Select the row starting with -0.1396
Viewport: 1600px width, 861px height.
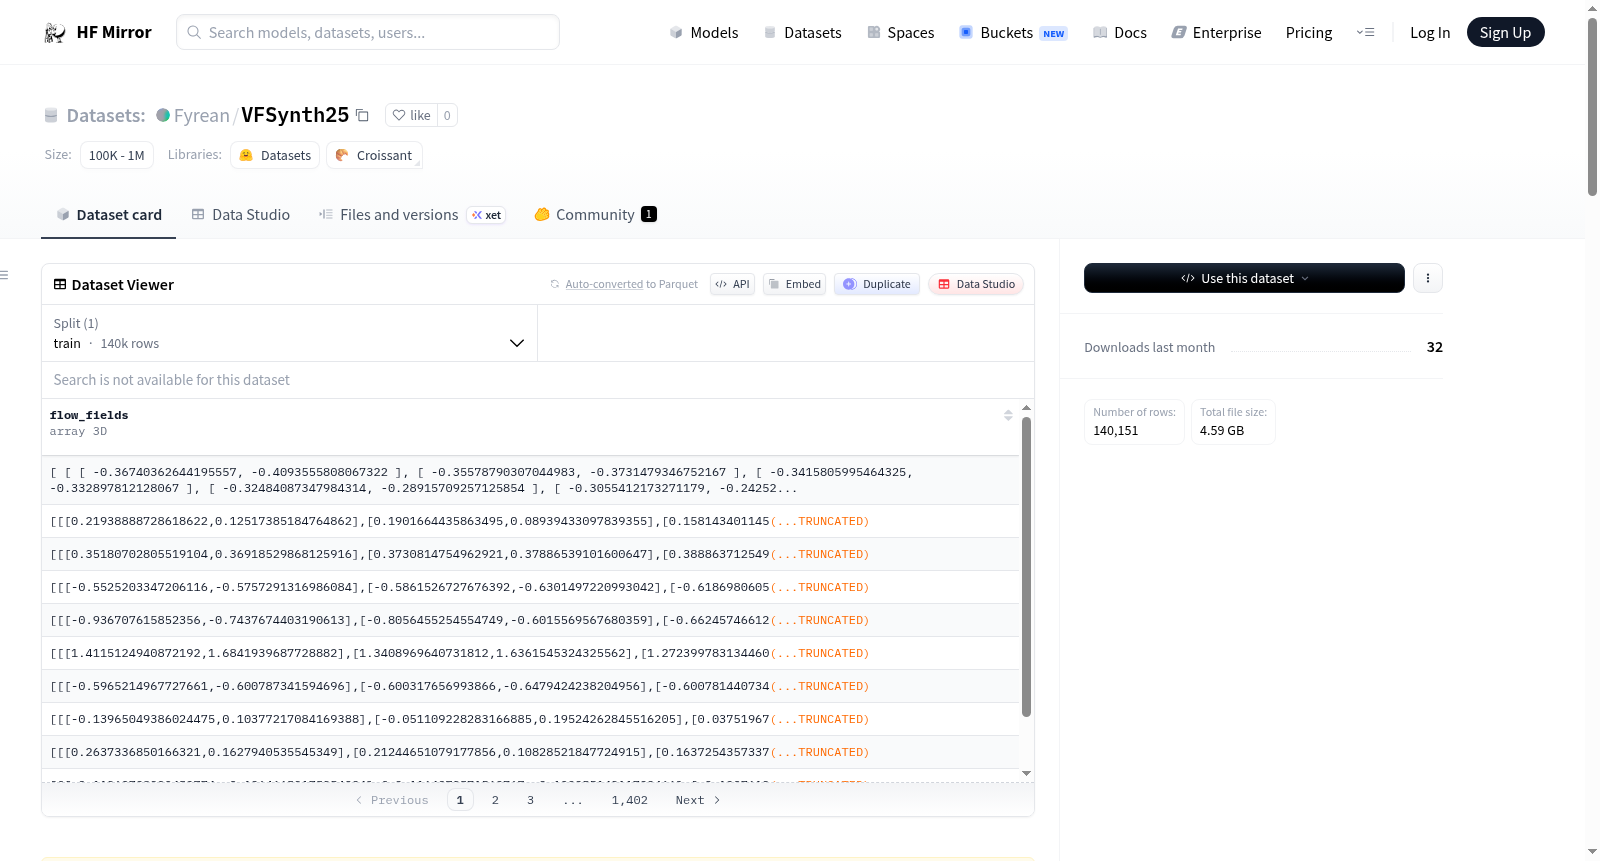point(530,720)
